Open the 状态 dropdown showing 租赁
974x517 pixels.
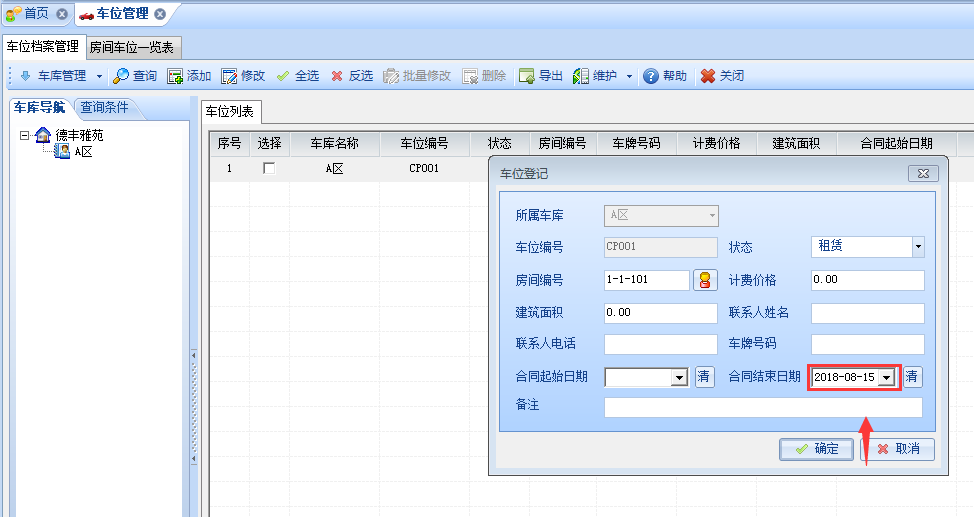coord(918,247)
